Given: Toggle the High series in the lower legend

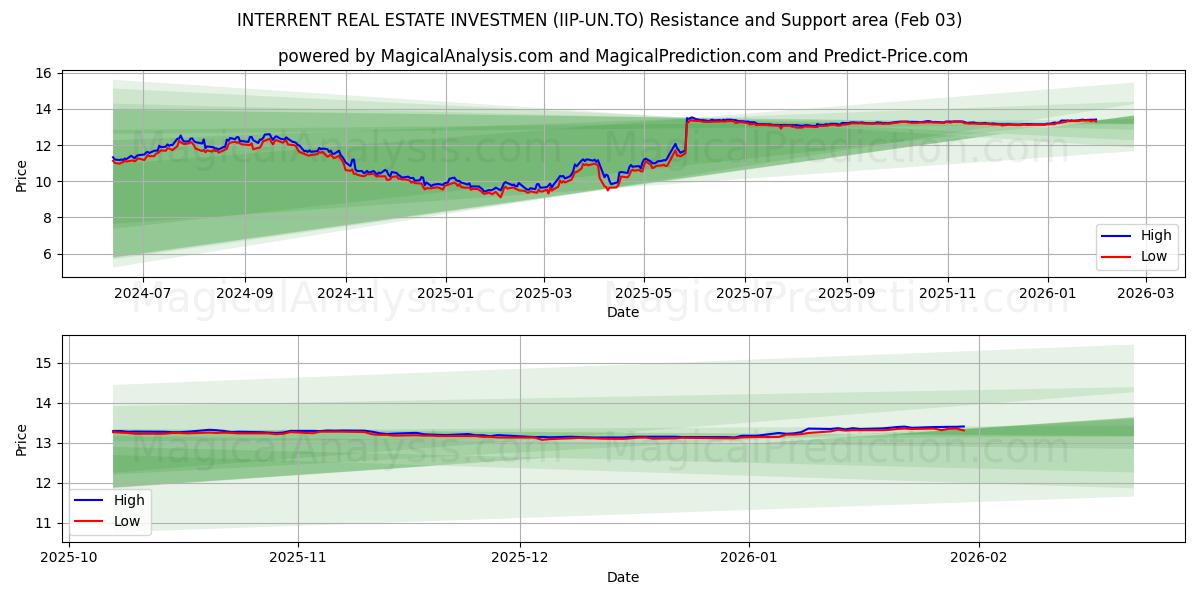Looking at the screenshot, I should (130, 500).
